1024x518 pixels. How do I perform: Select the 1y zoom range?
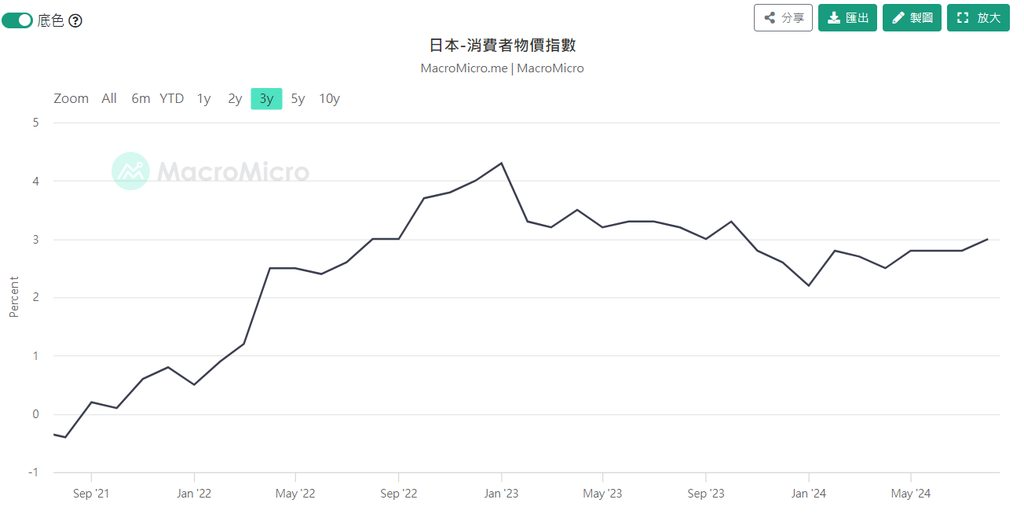click(x=204, y=98)
